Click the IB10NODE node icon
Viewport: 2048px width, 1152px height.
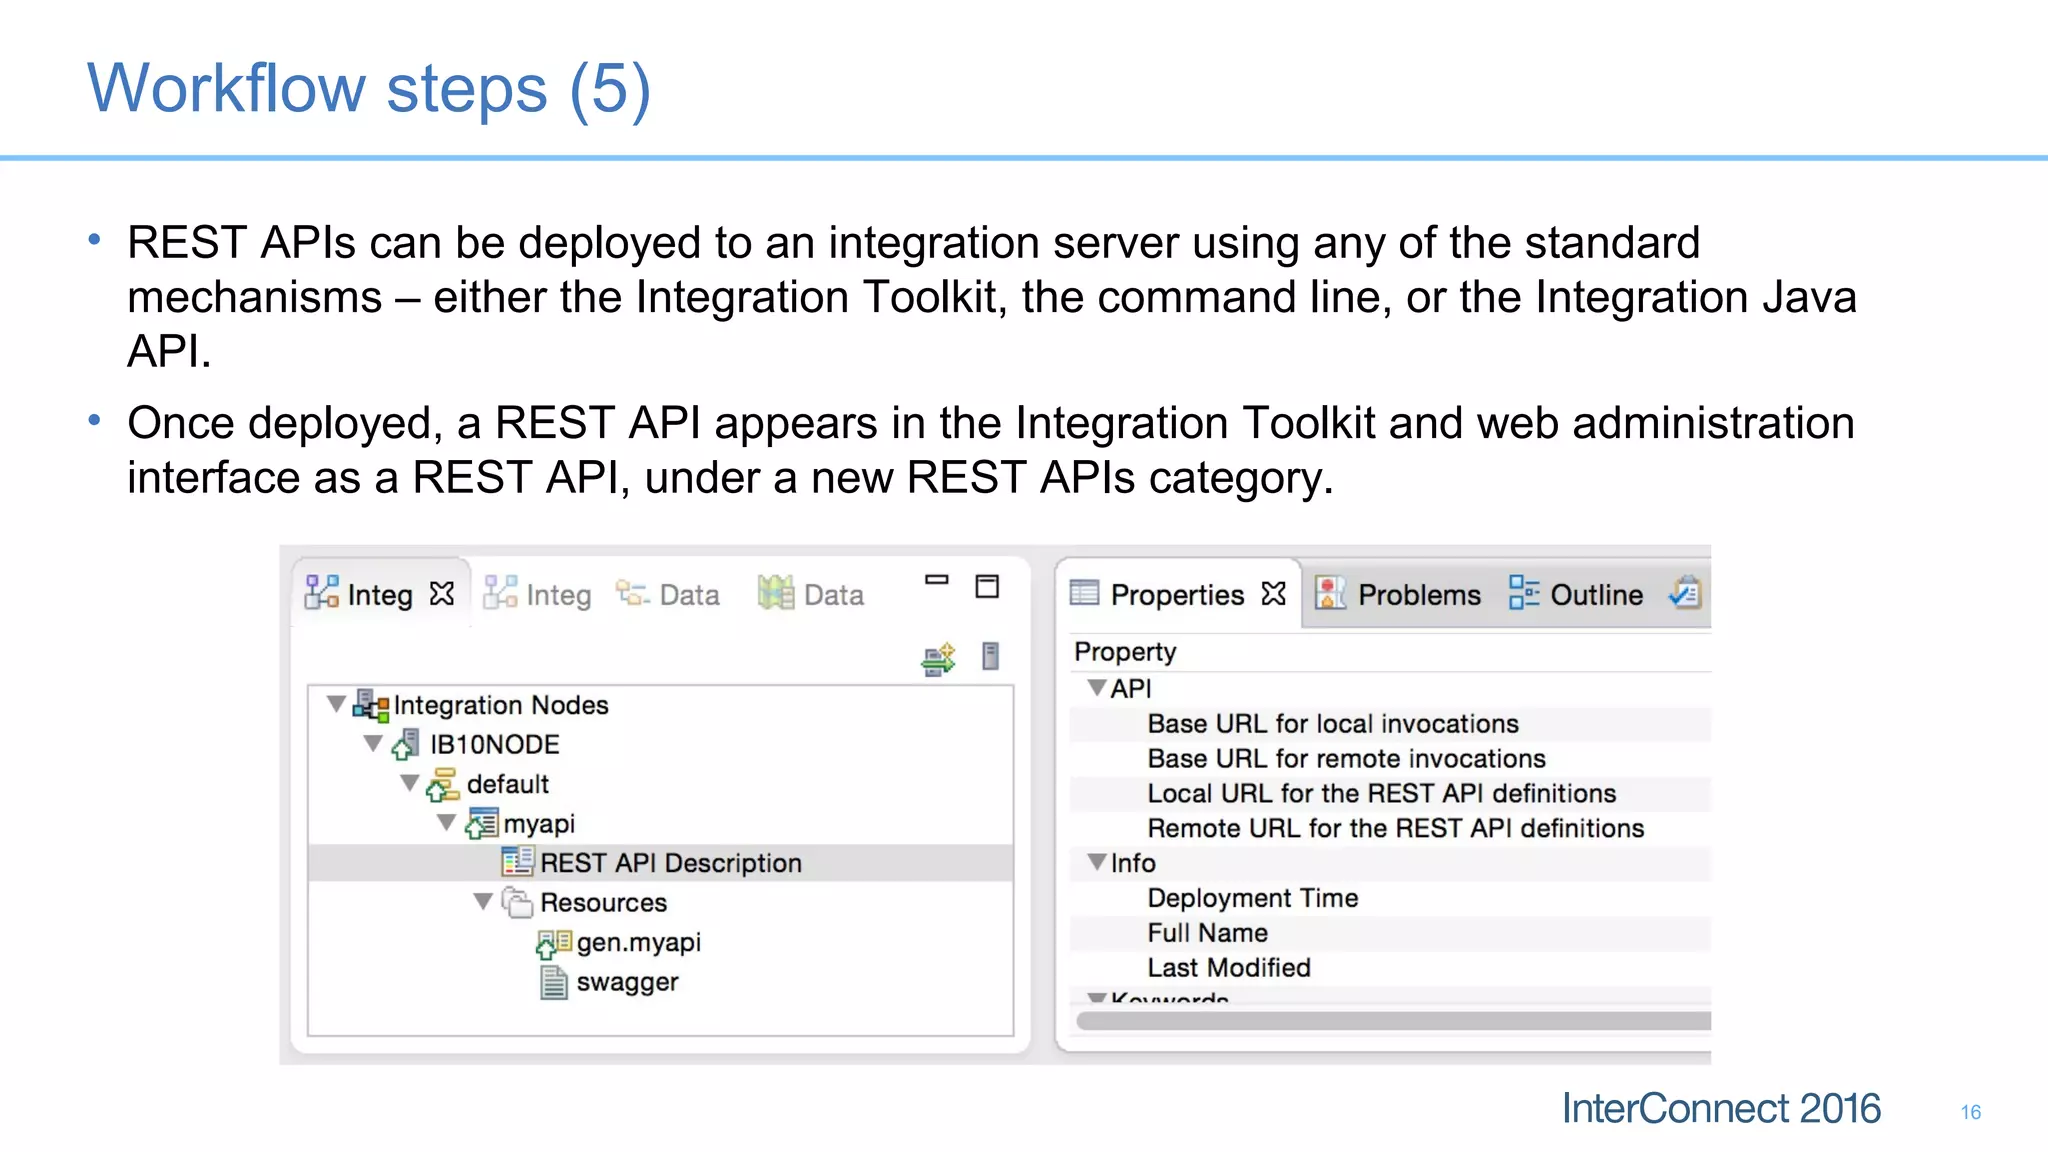[x=405, y=745]
